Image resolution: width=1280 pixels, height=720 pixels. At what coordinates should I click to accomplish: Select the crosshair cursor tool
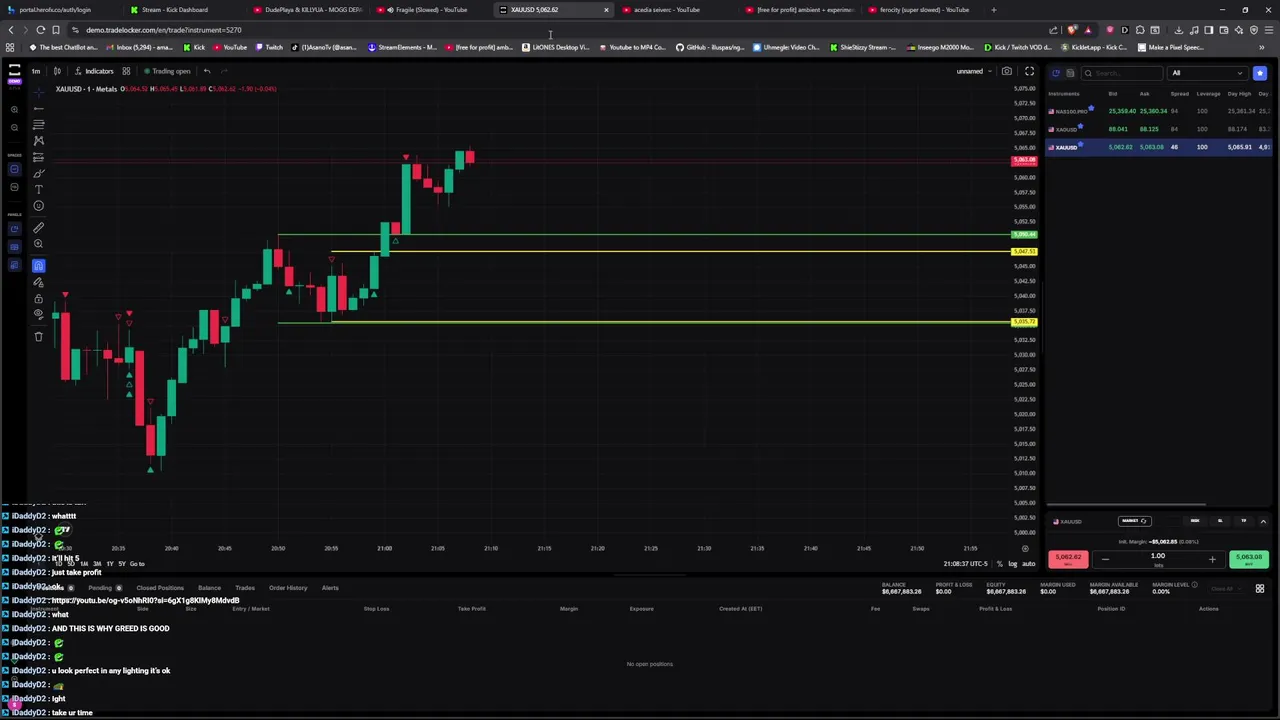click(38, 92)
